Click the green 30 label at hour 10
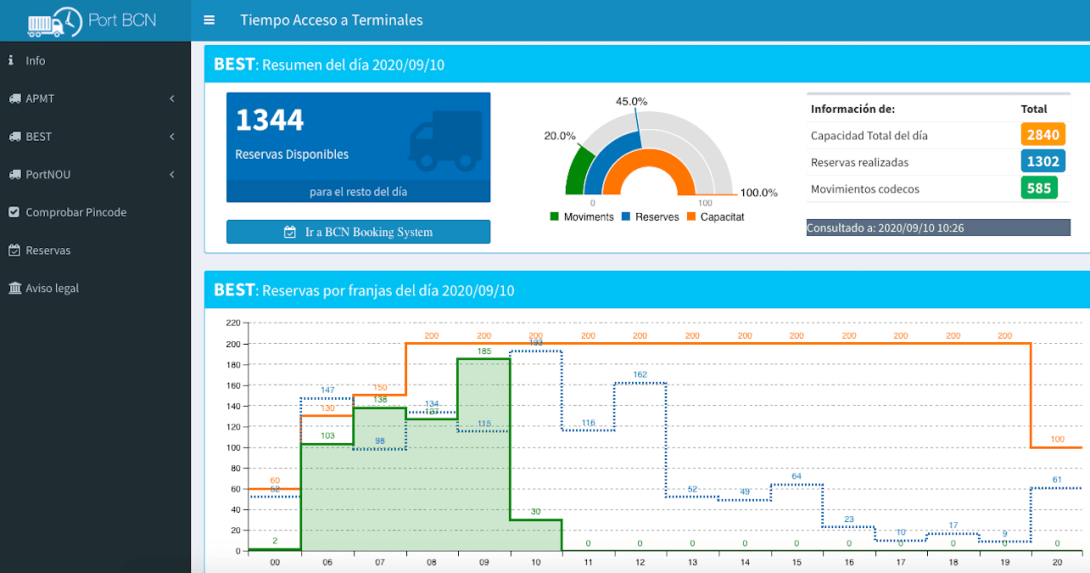This screenshot has width=1090, height=573. click(x=535, y=512)
